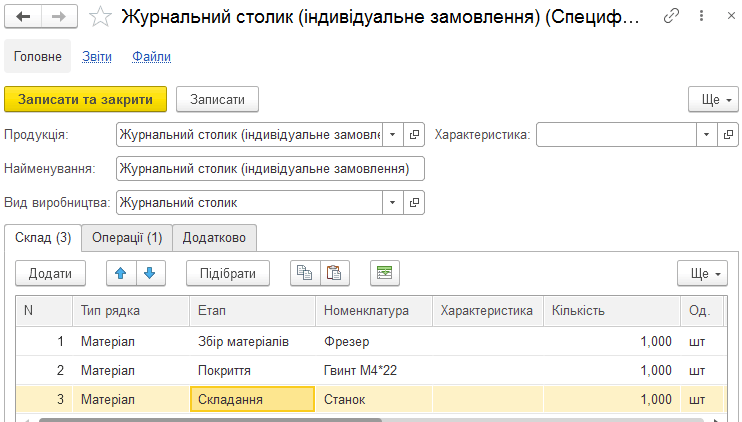Click the Підібрати button

pyautogui.click(x=228, y=273)
